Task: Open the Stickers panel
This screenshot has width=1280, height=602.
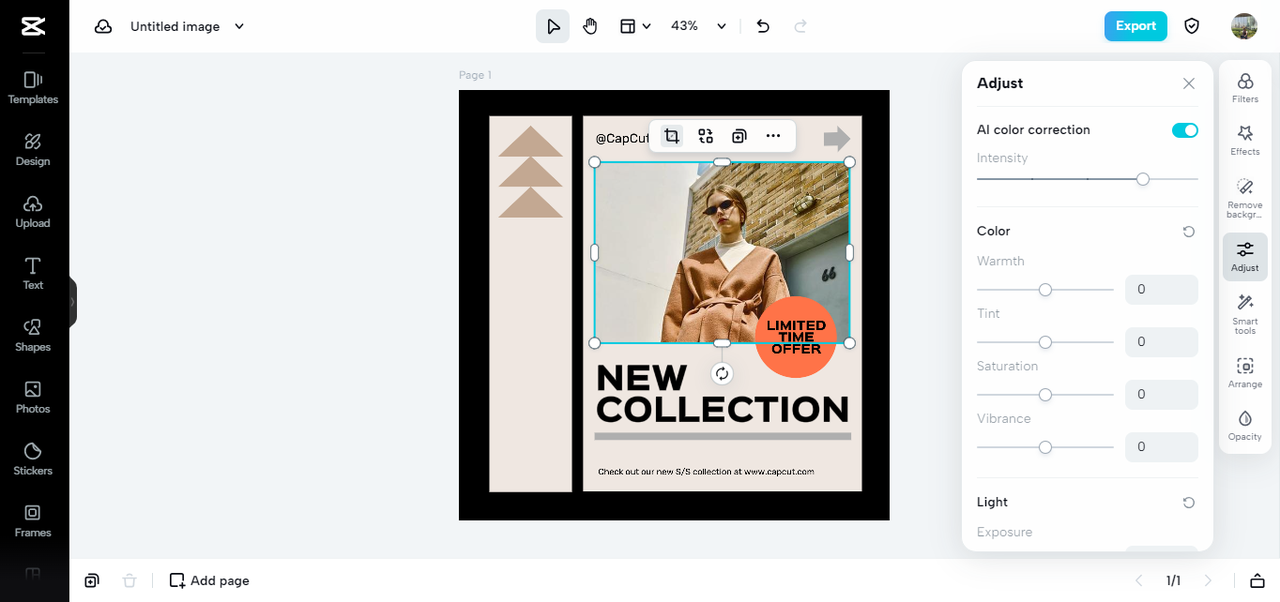Action: coord(33,459)
